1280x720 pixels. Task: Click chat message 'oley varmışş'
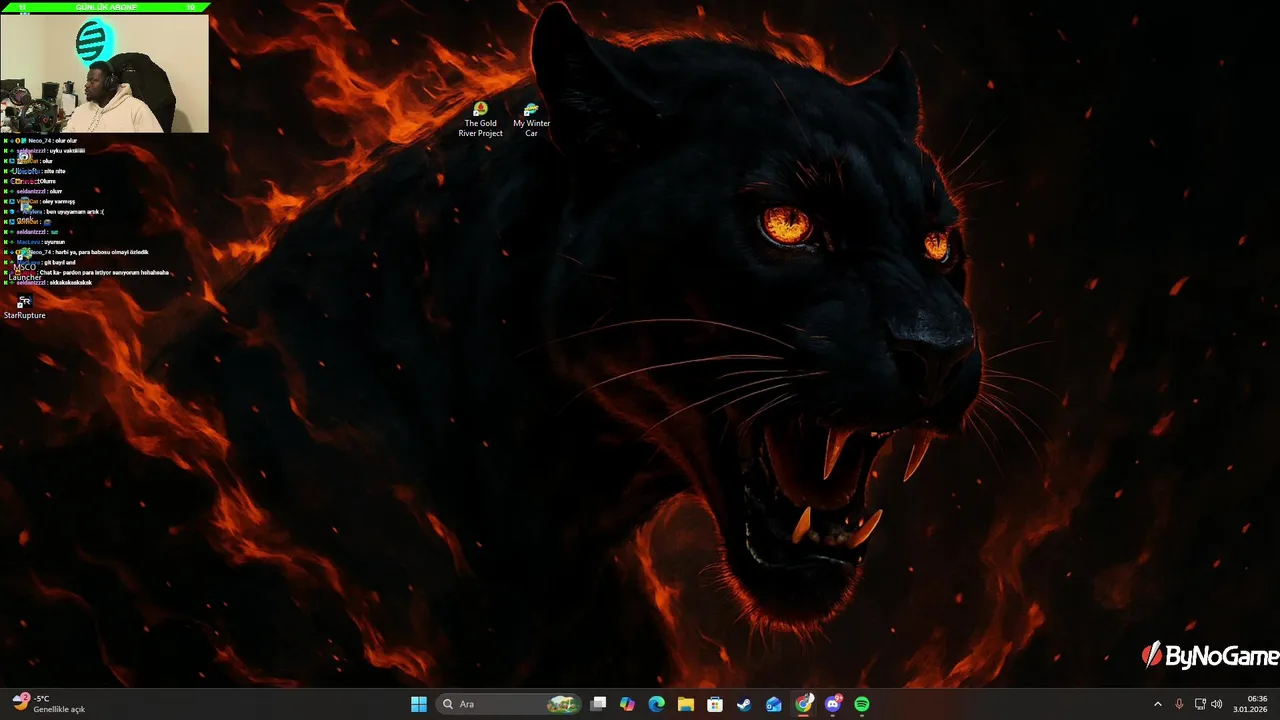click(x=58, y=202)
